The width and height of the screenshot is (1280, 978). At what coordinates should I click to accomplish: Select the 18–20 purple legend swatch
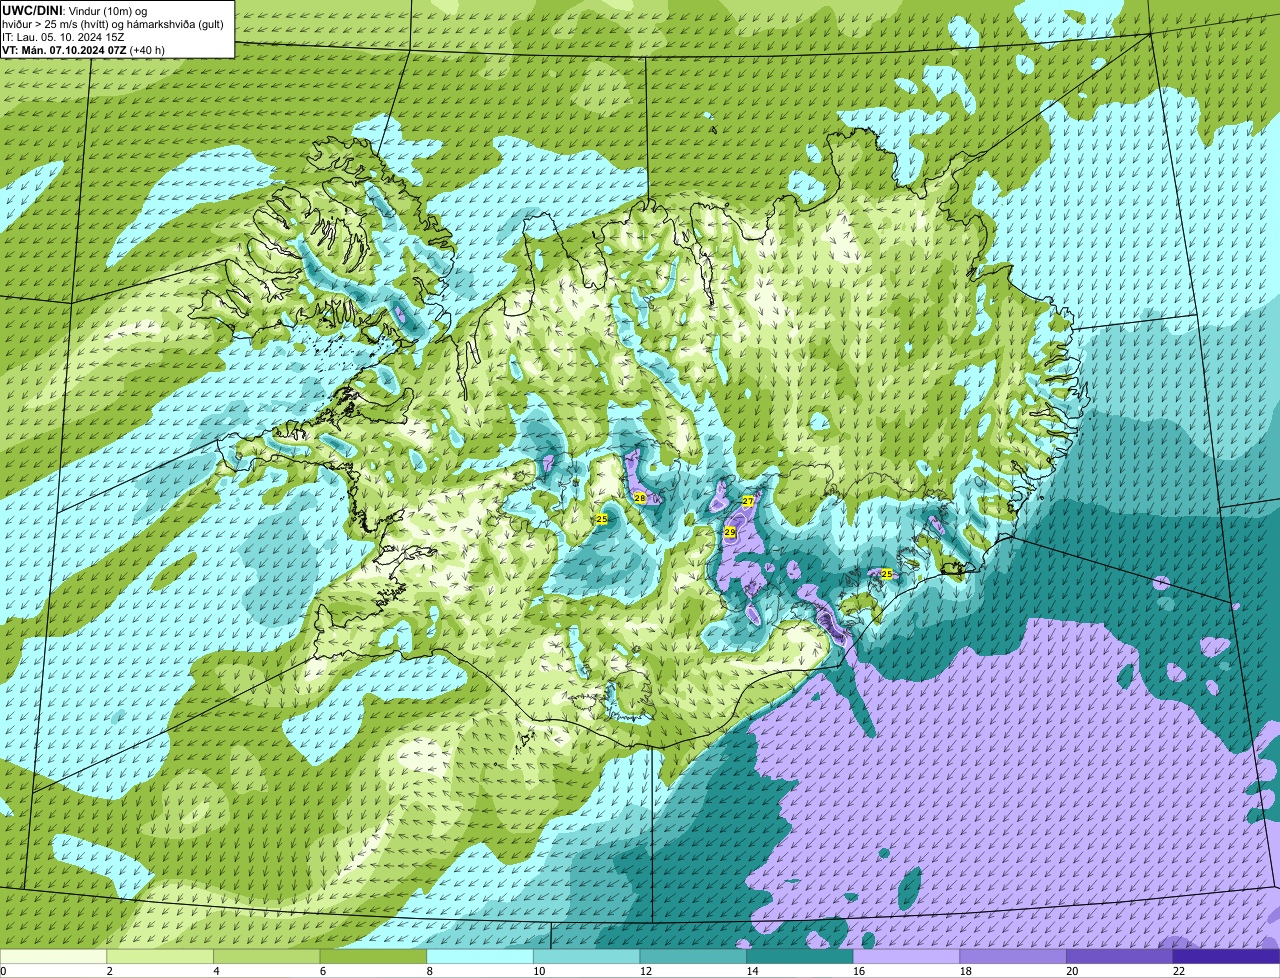point(1013,956)
